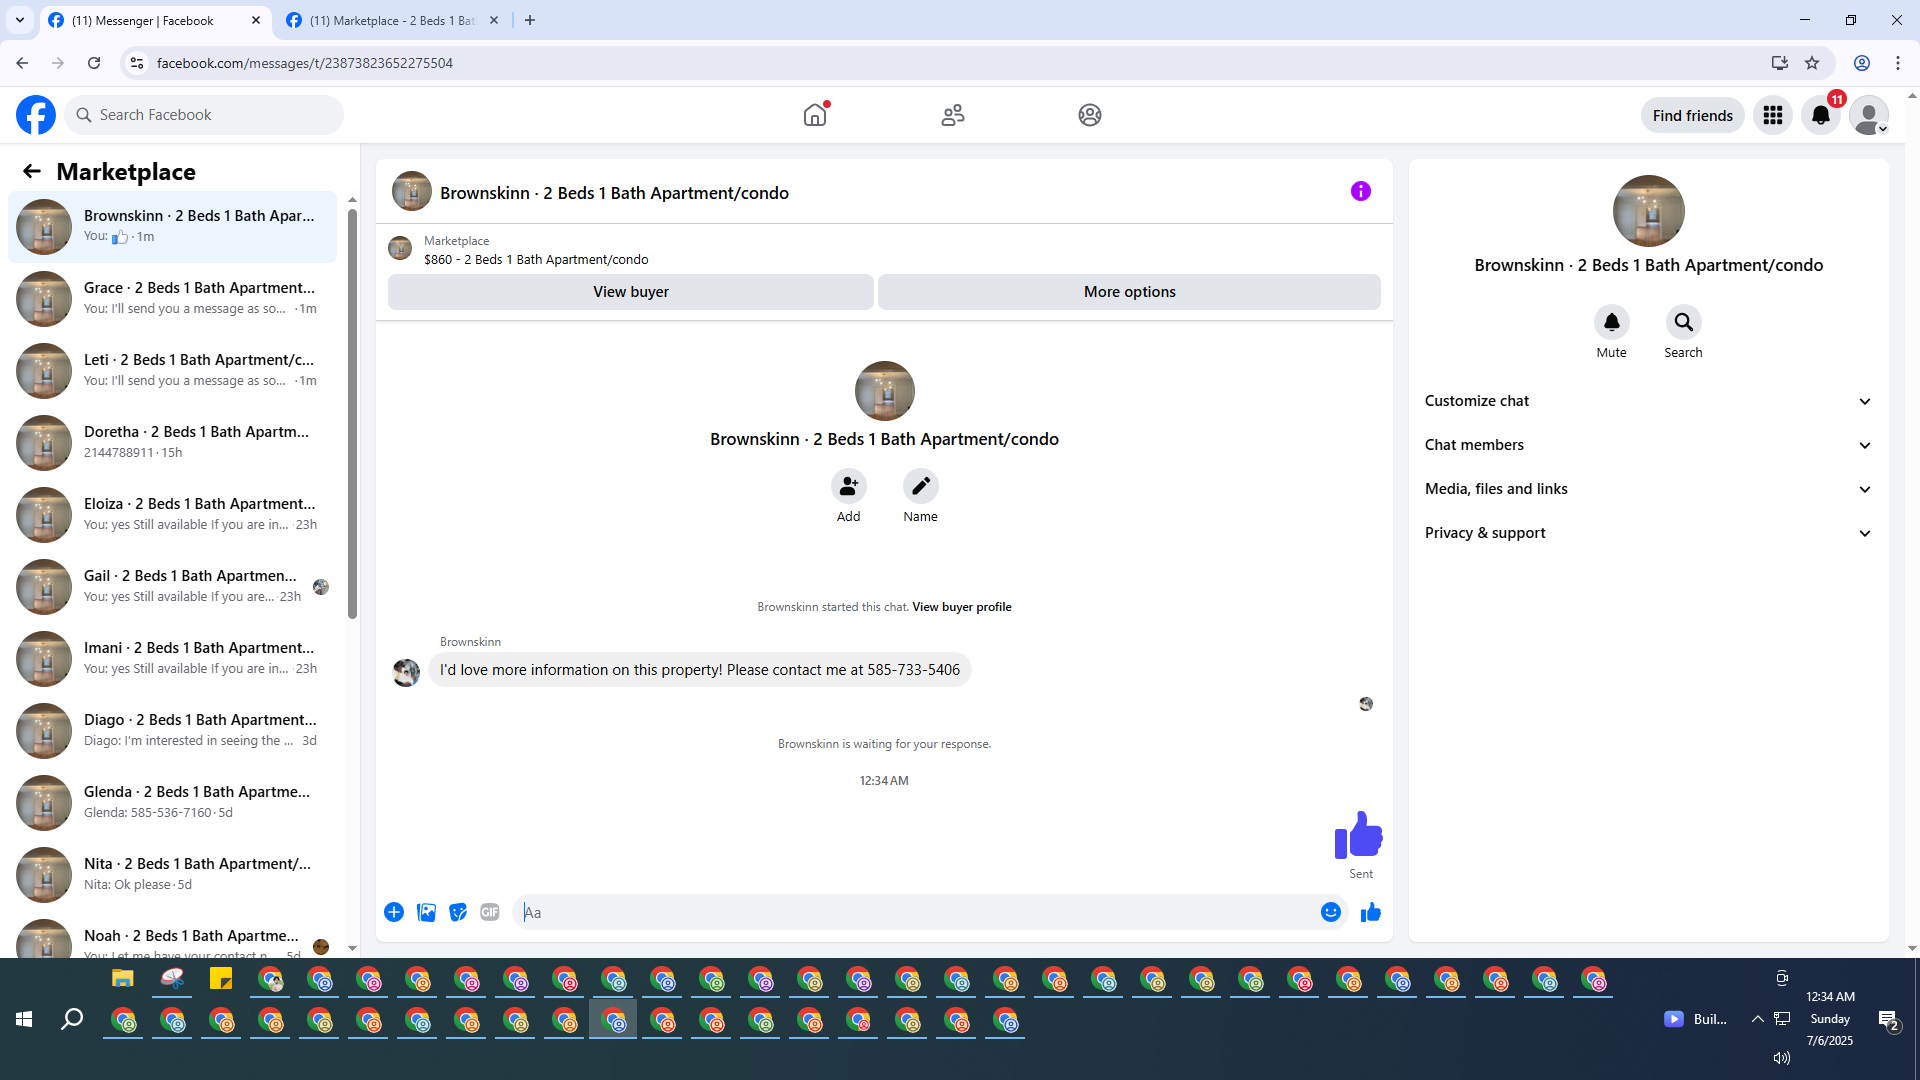
Task: Open more actions with the plus icon
Action: [394, 912]
